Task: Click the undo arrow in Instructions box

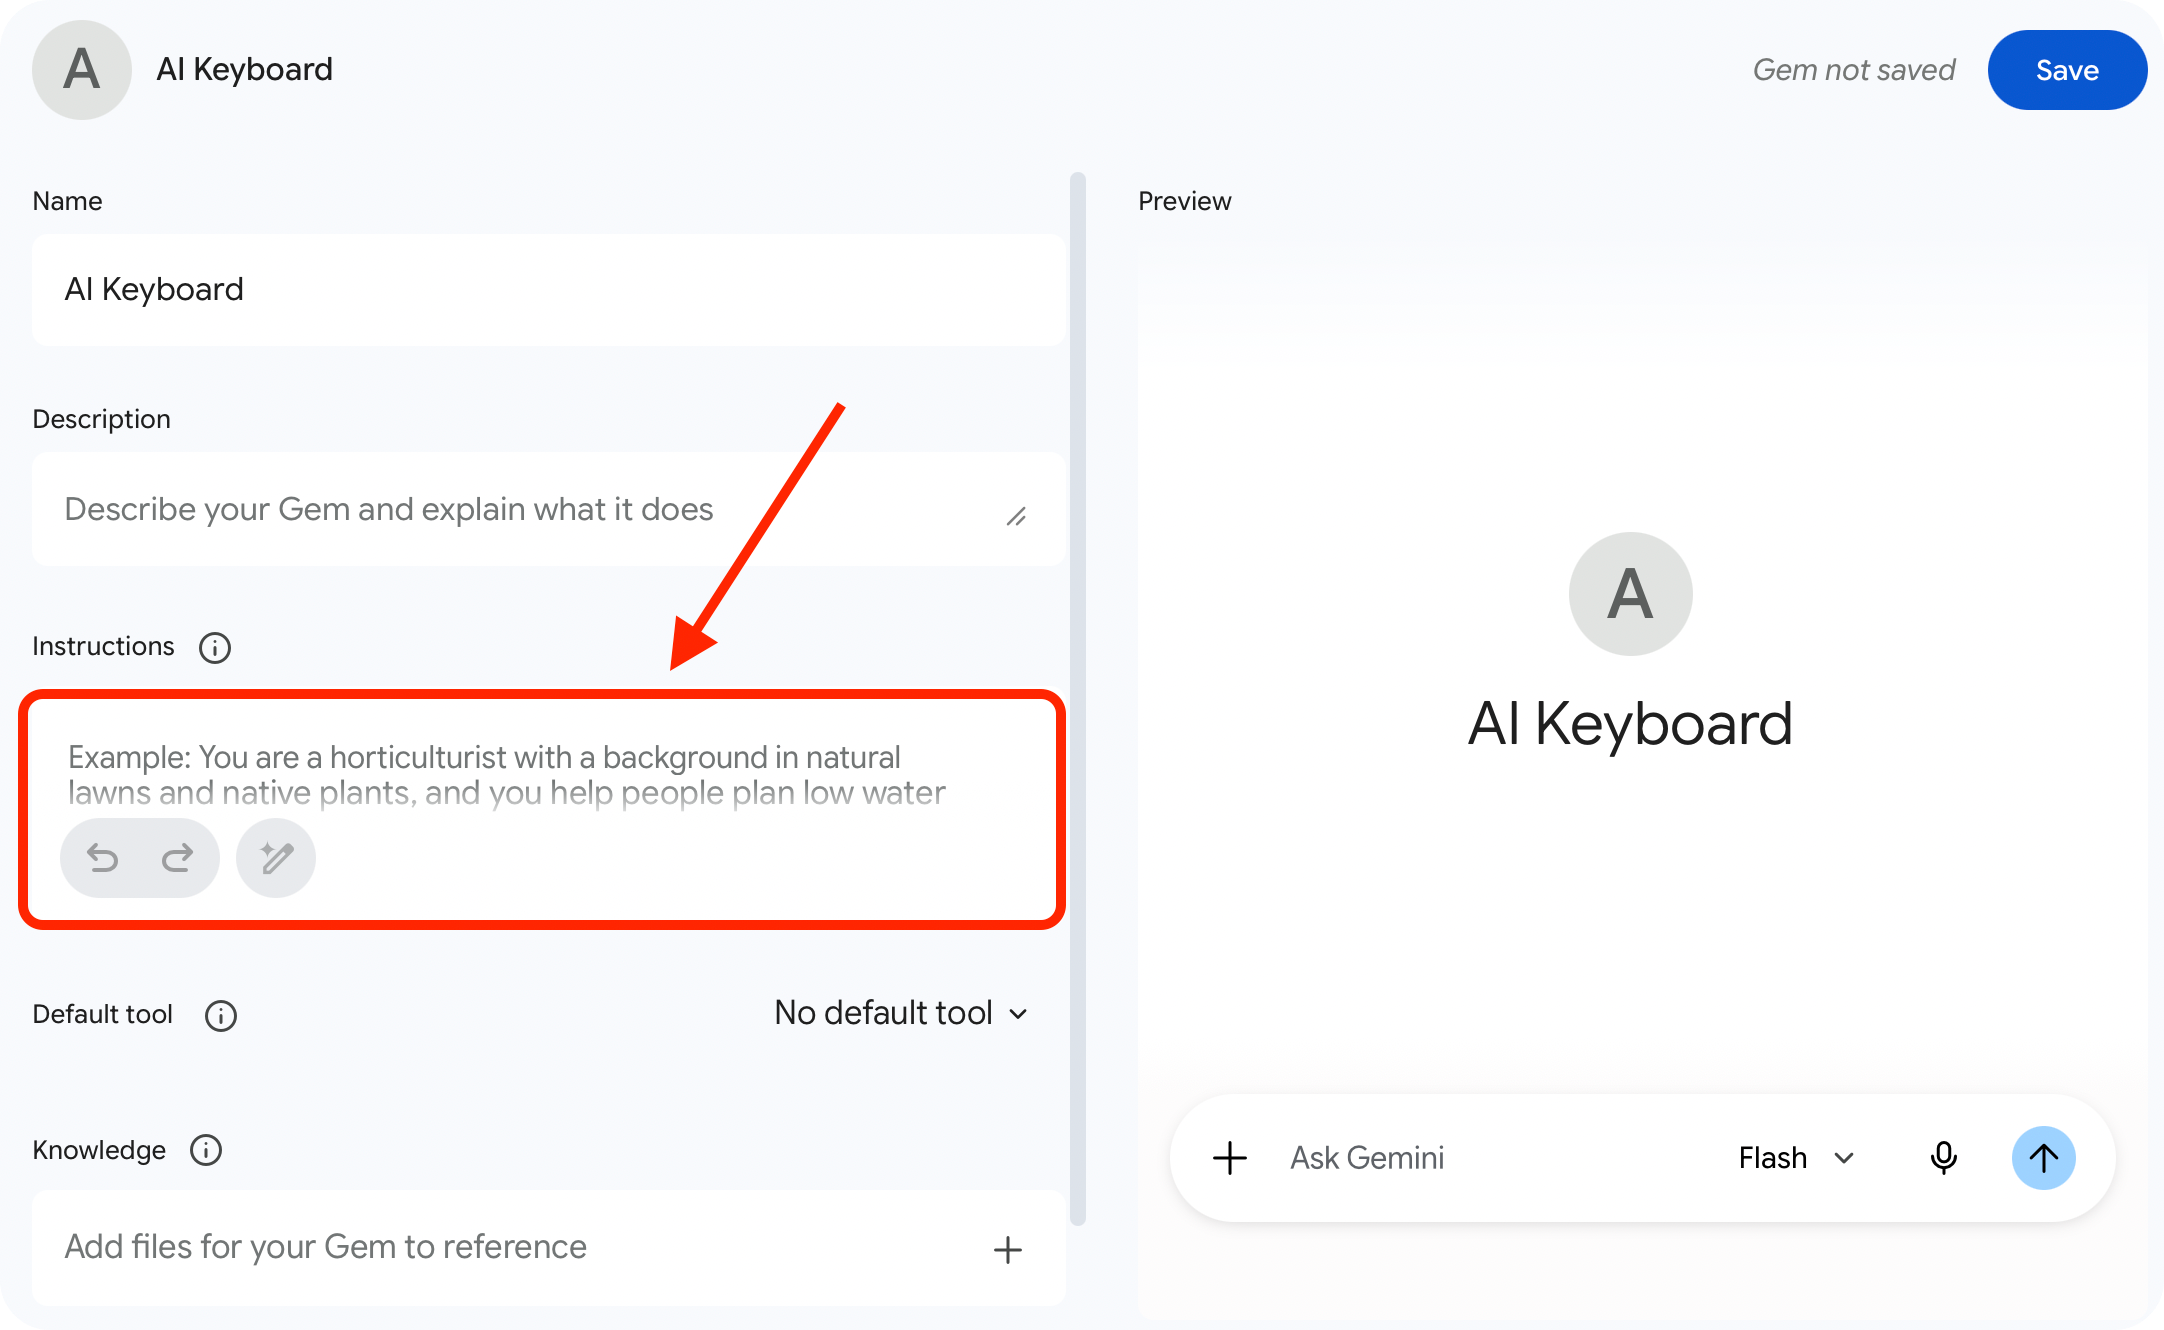Action: 102,858
